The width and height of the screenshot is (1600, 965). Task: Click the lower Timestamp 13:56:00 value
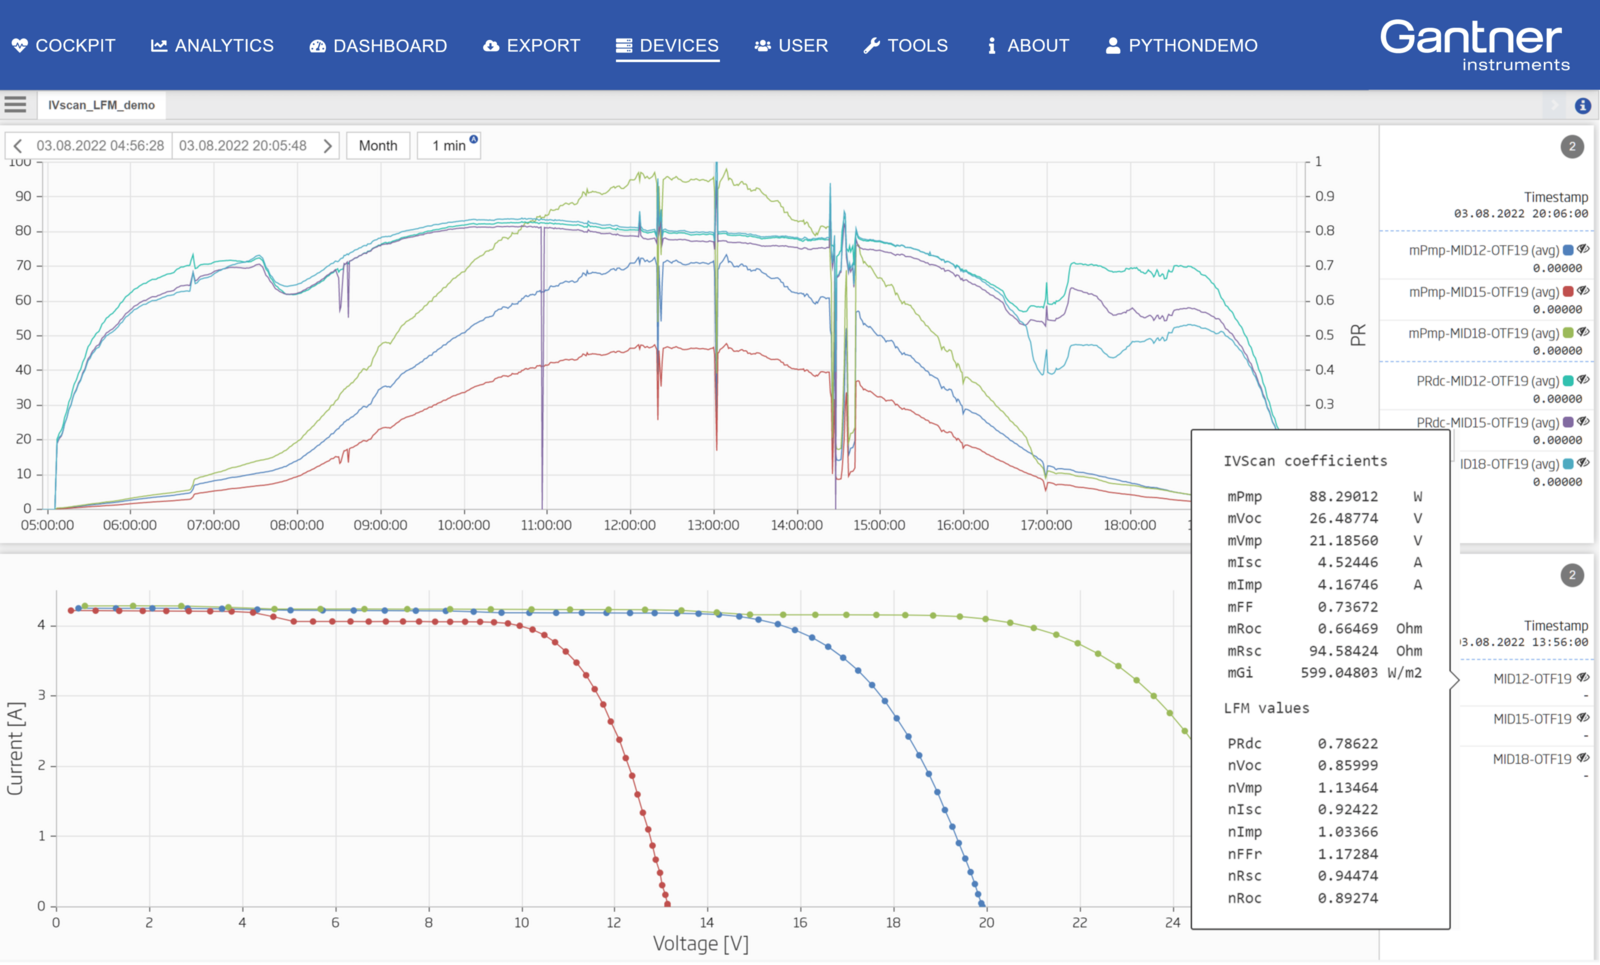pos(1526,642)
